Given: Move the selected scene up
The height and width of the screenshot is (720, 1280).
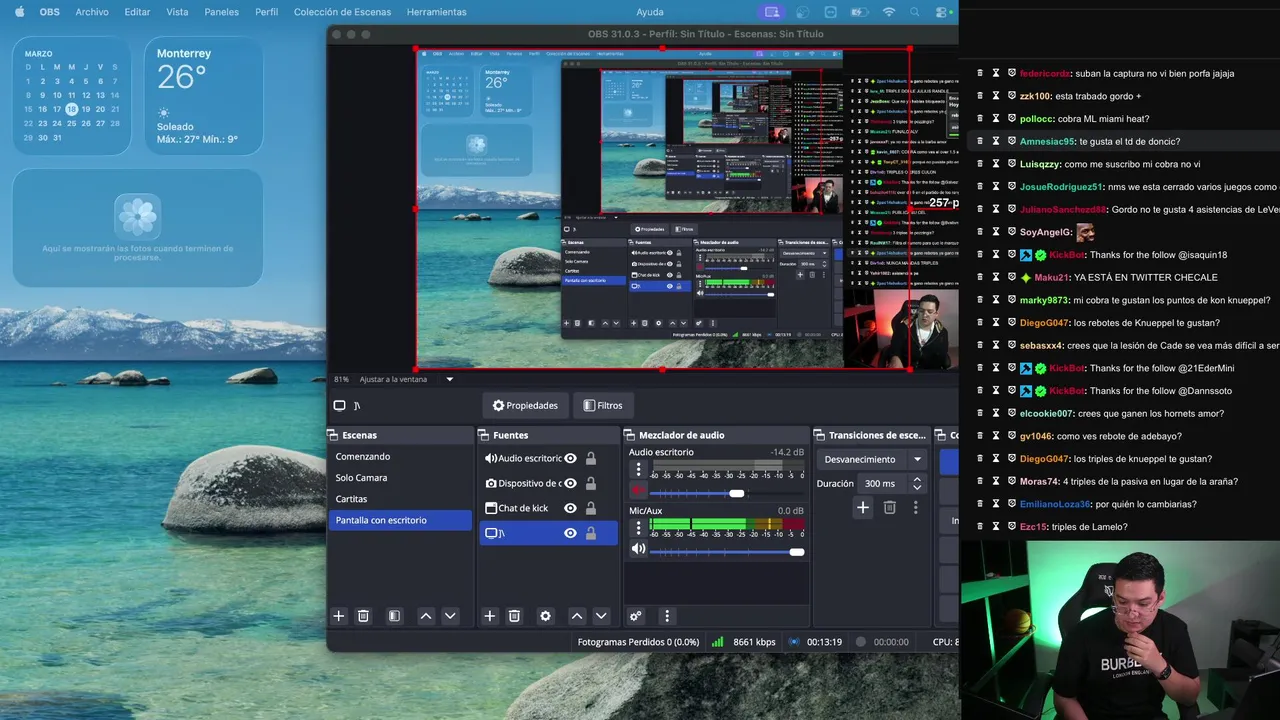Looking at the screenshot, I should tap(426, 616).
